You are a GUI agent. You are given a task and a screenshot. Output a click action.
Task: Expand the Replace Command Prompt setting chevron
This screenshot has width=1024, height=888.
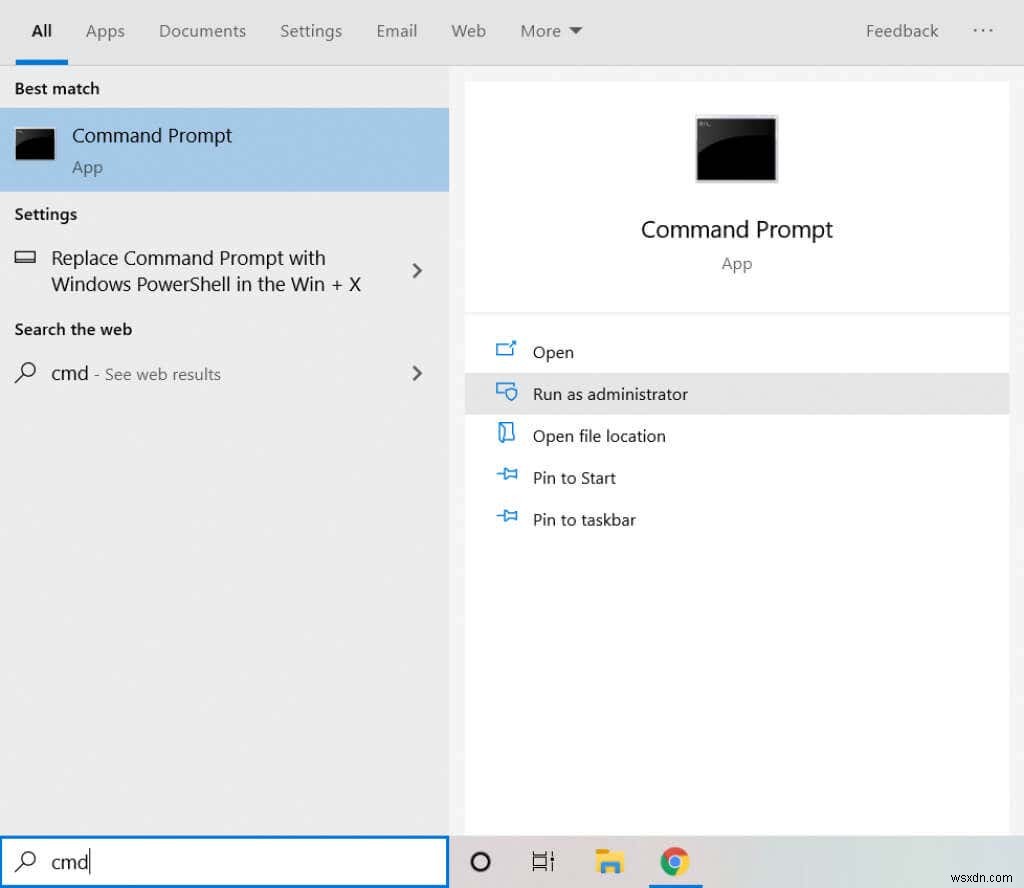[x=417, y=270]
